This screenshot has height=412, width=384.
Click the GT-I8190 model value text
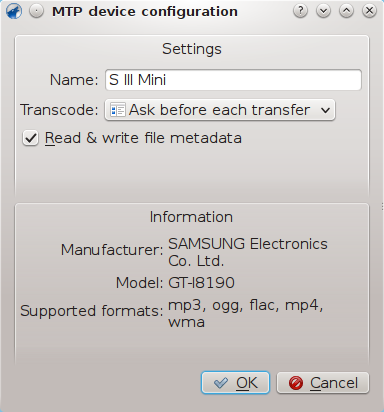[x=201, y=283]
